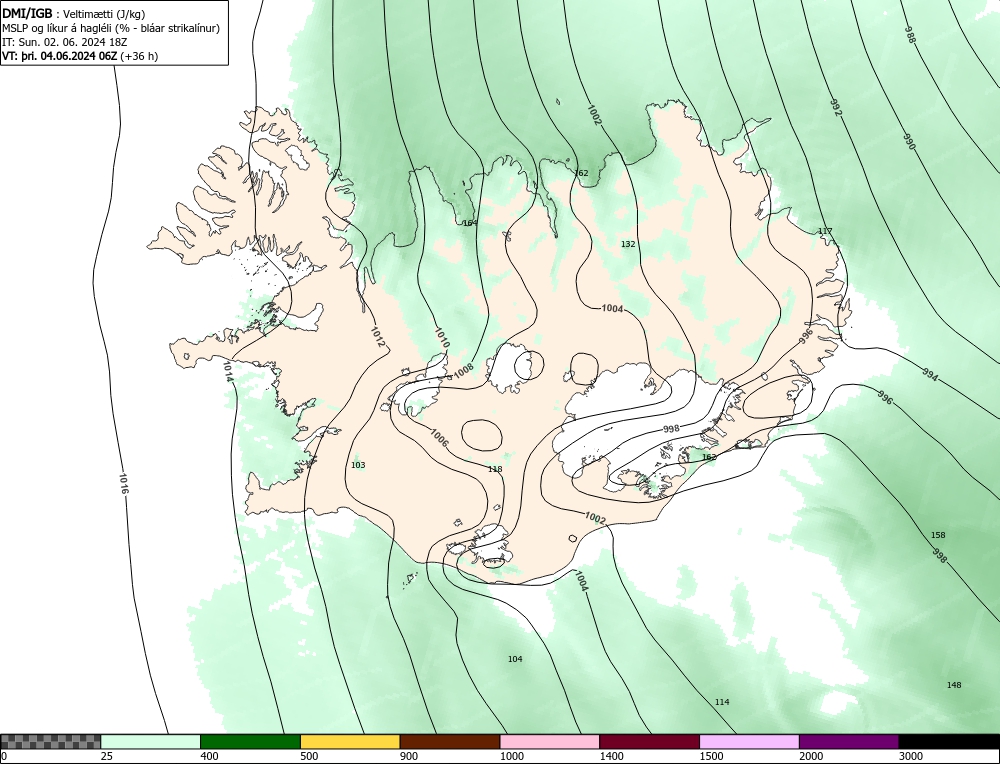Image resolution: width=1000 pixels, height=764 pixels.
Task: Click the grey checkered 0–25 legend swatch
Action: click(x=50, y=742)
